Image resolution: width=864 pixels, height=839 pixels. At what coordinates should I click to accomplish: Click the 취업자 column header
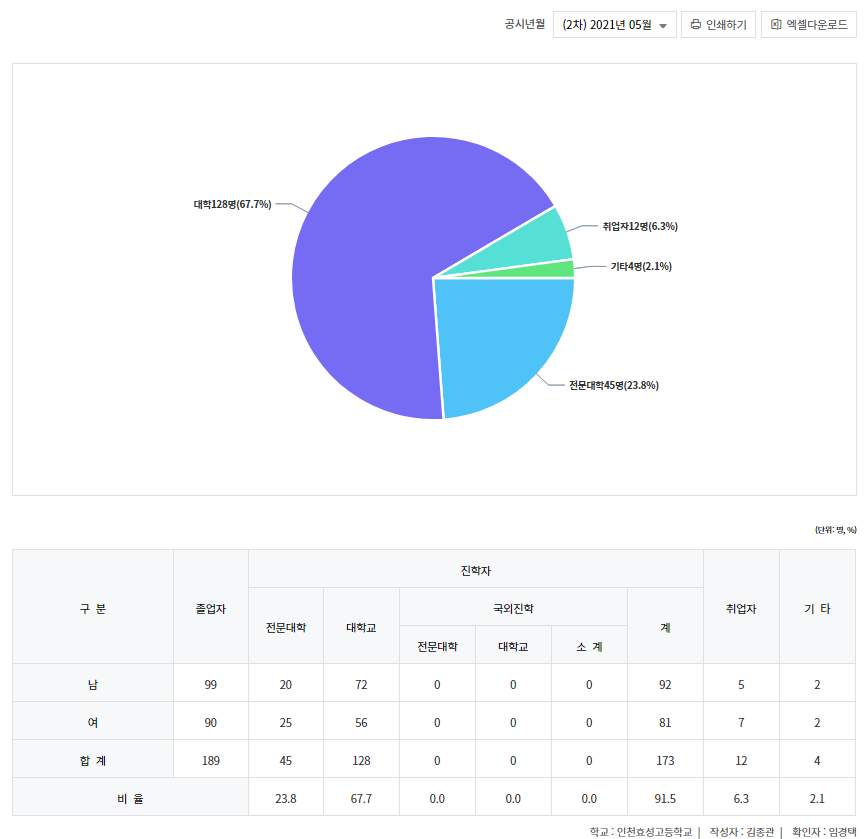tap(741, 607)
